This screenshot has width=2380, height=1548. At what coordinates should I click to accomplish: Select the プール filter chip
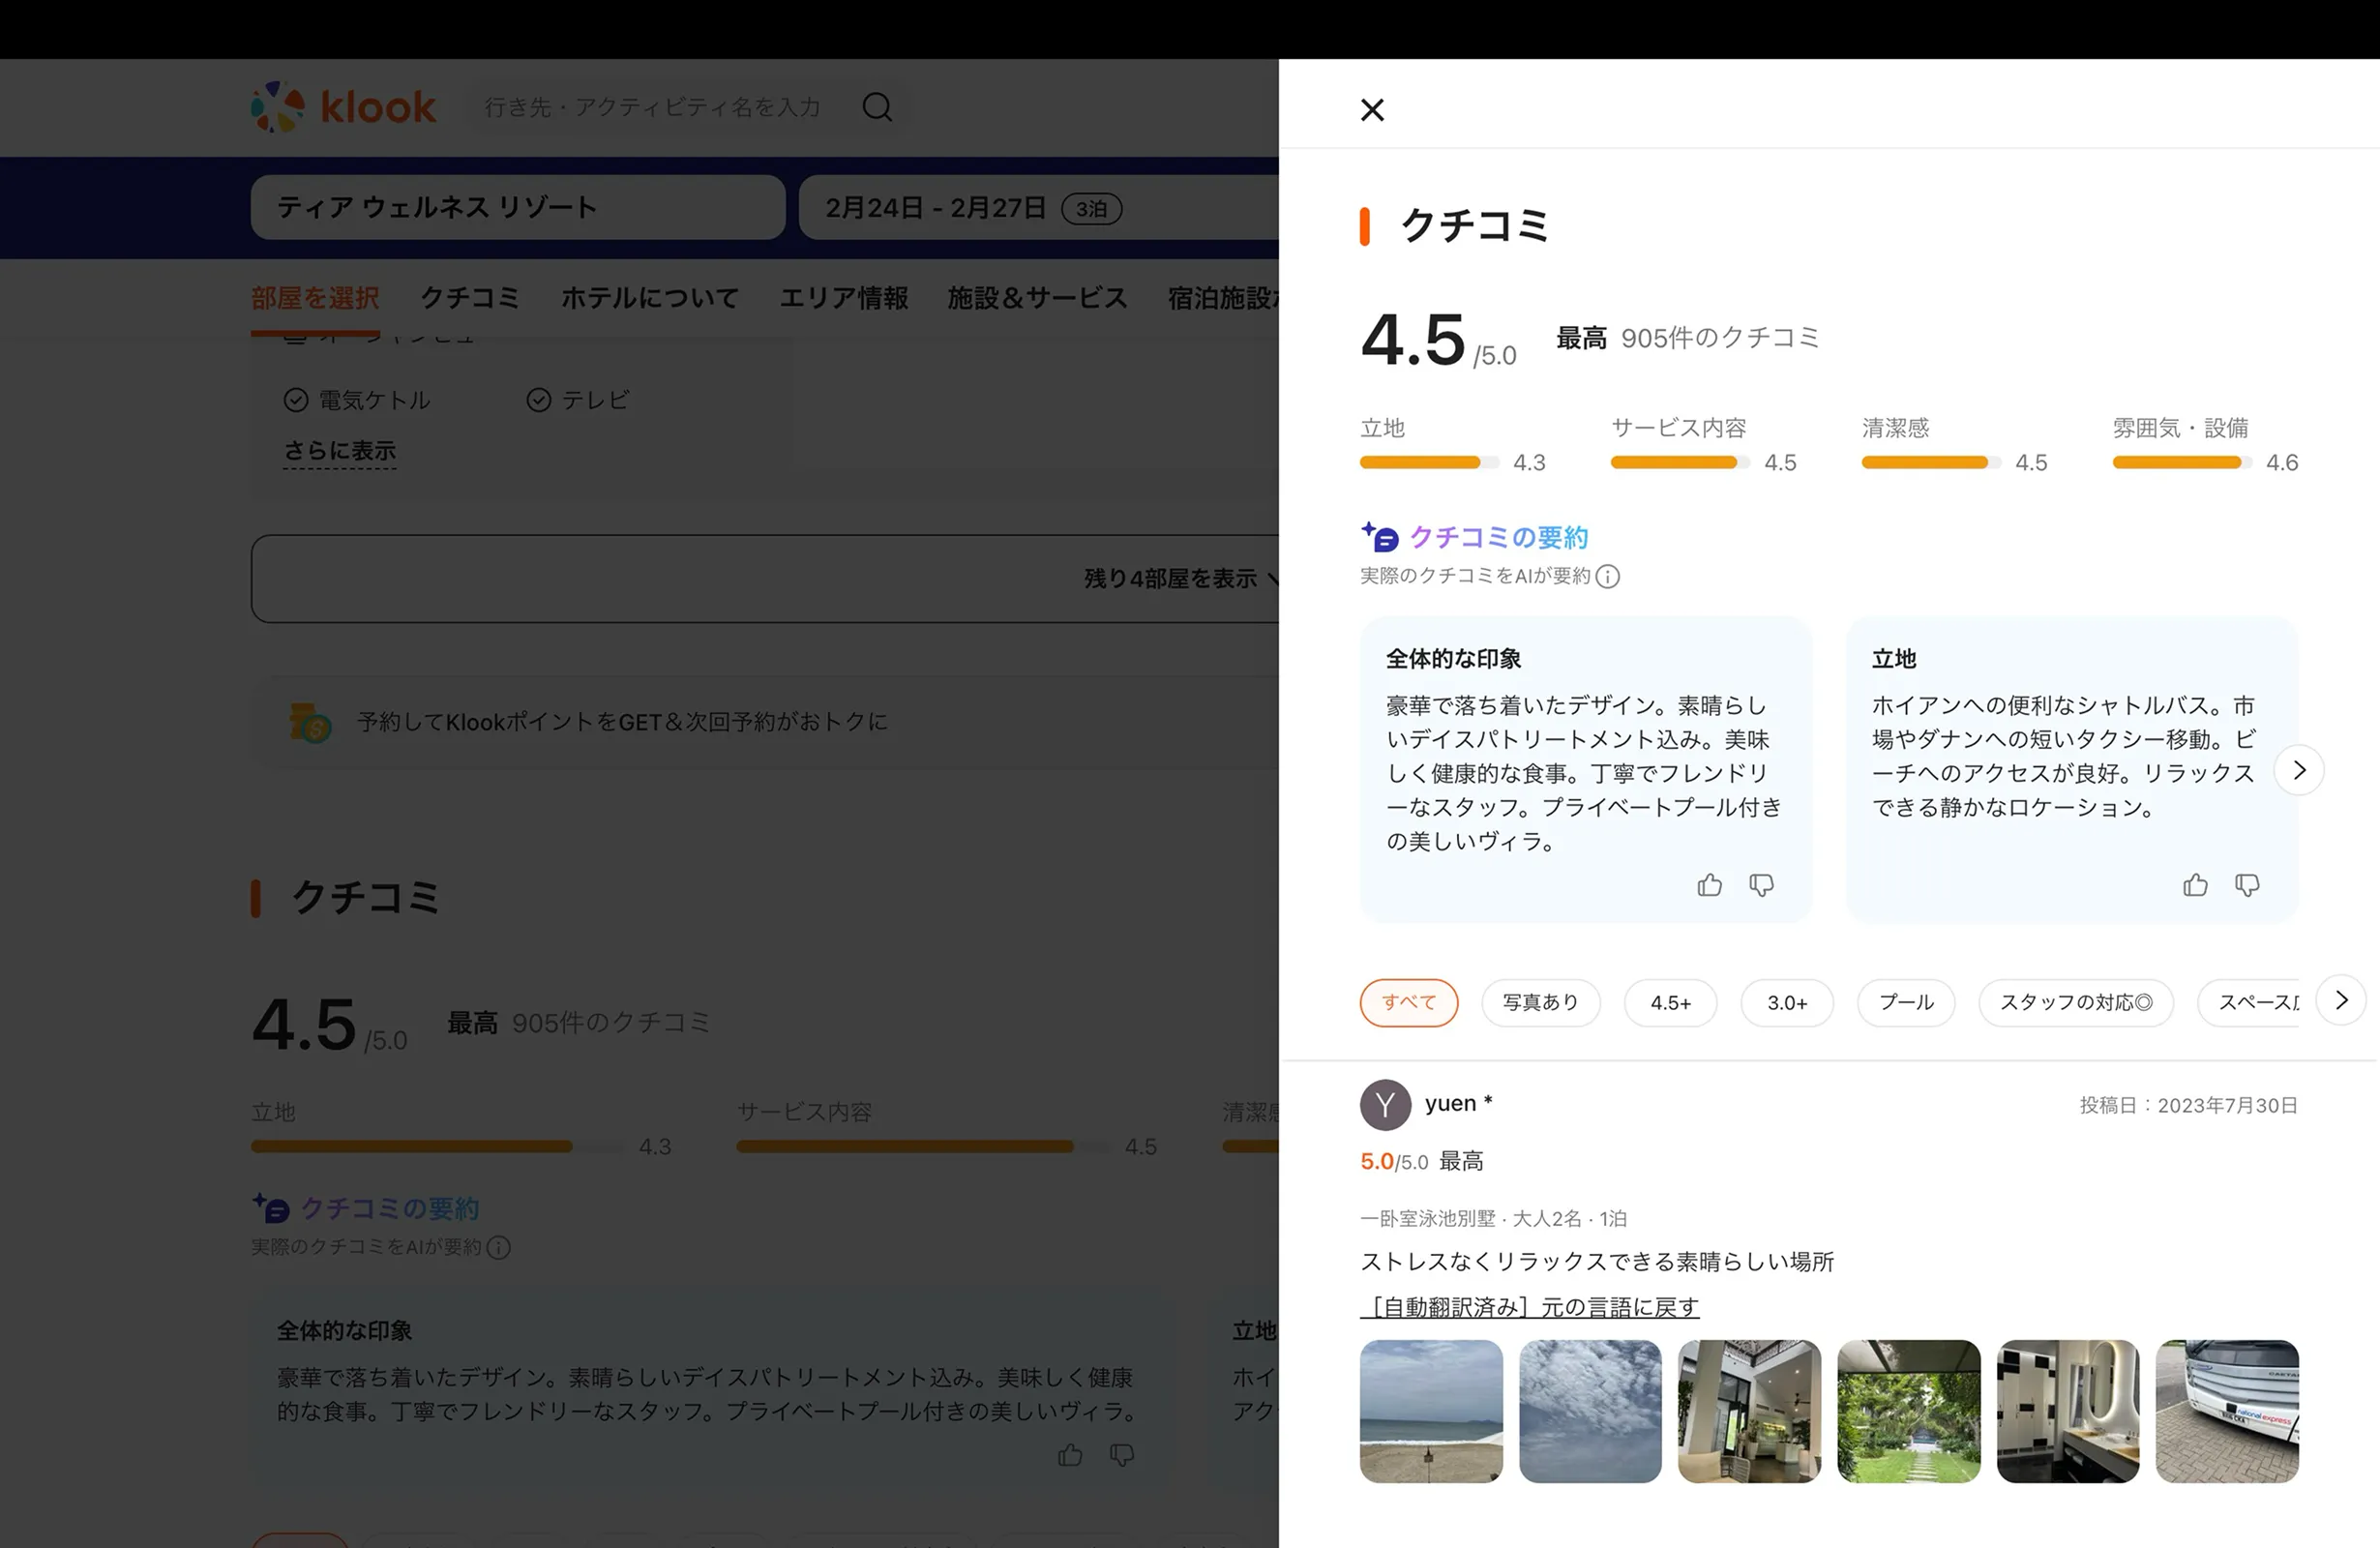pyautogui.click(x=1906, y=1003)
